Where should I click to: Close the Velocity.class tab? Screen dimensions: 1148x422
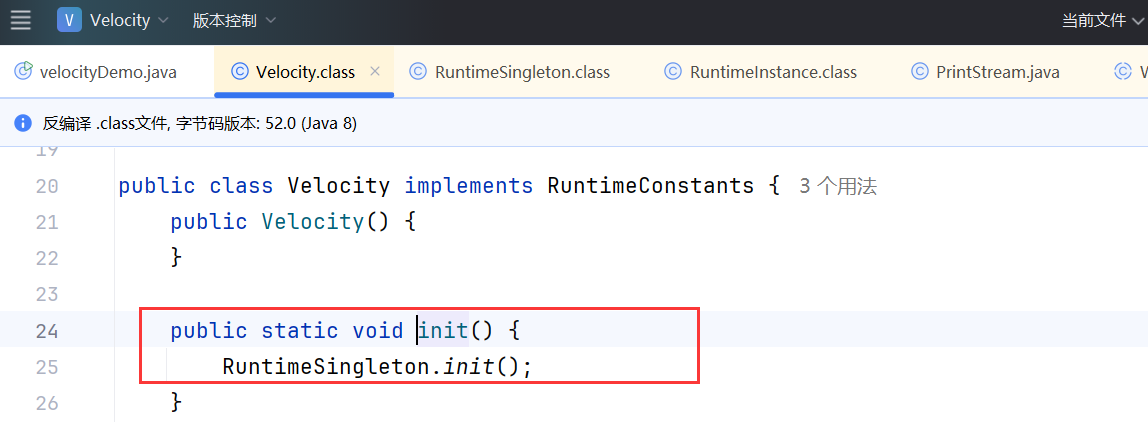pyautogui.click(x=376, y=71)
